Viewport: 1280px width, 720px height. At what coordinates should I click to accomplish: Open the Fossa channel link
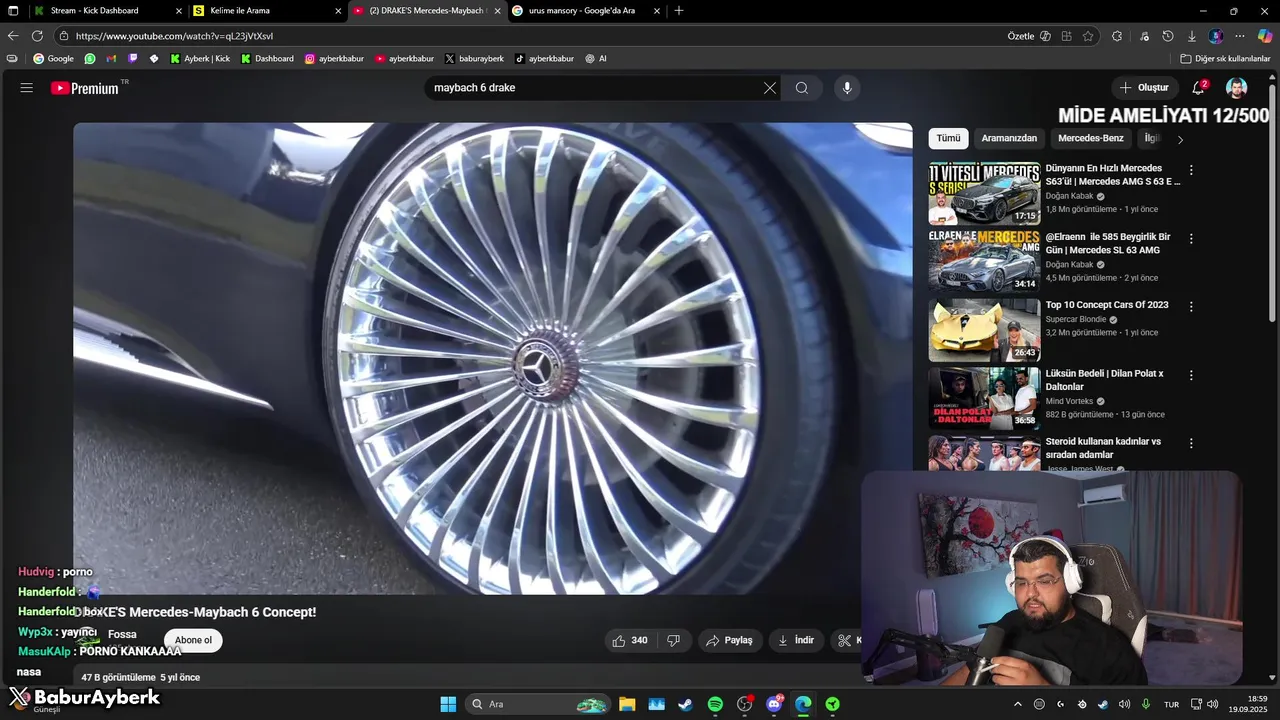pyautogui.click(x=122, y=634)
